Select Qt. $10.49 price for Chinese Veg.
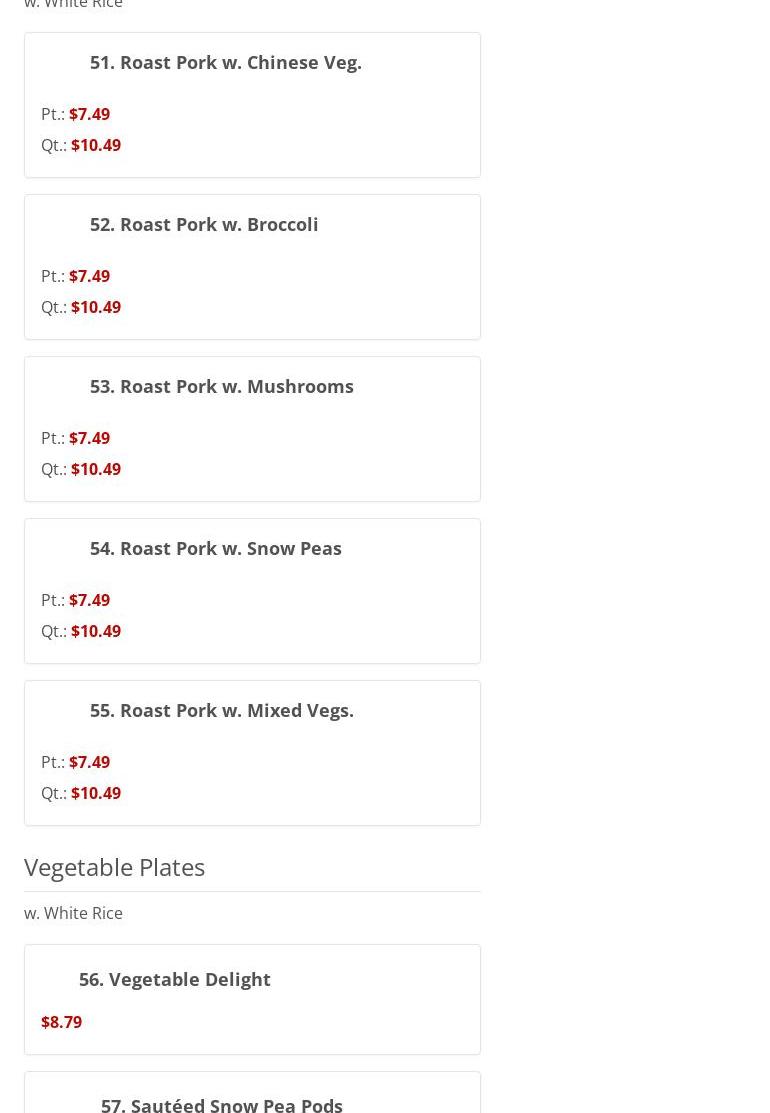The height and width of the screenshot is (1113, 770). pyautogui.click(x=81, y=146)
